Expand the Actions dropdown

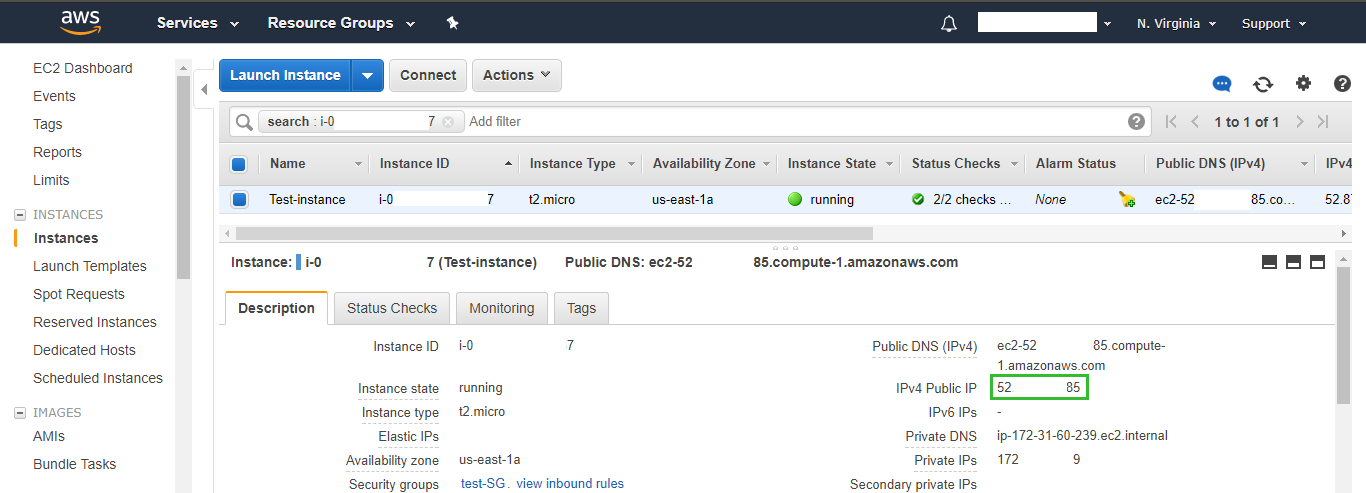516,75
